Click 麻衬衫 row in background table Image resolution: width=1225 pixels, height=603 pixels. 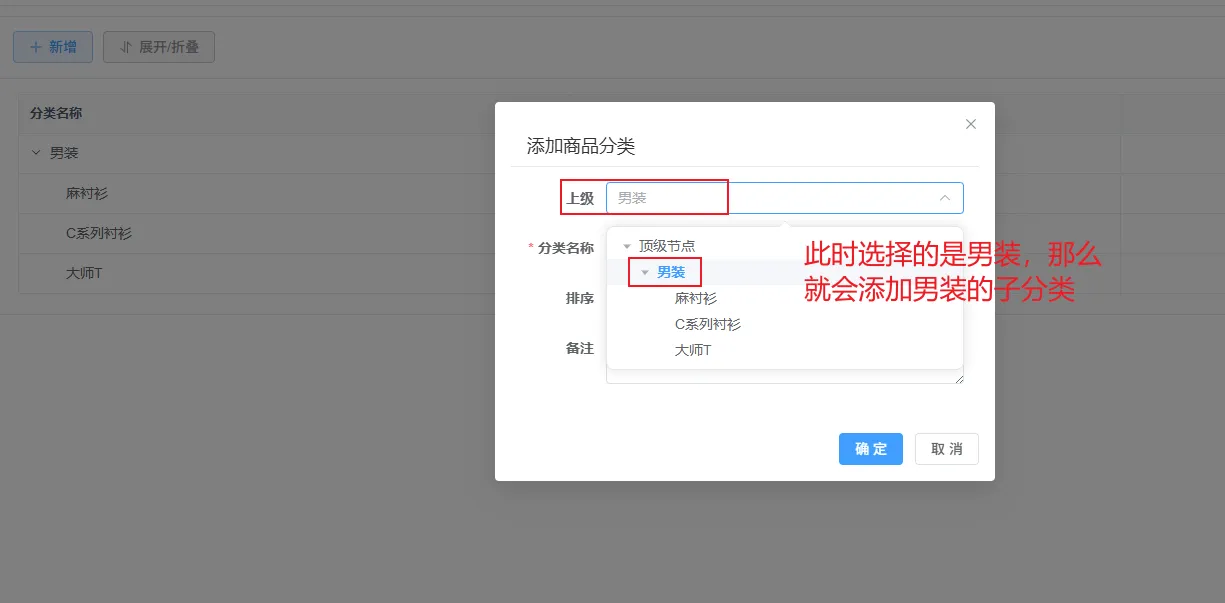(x=87, y=193)
